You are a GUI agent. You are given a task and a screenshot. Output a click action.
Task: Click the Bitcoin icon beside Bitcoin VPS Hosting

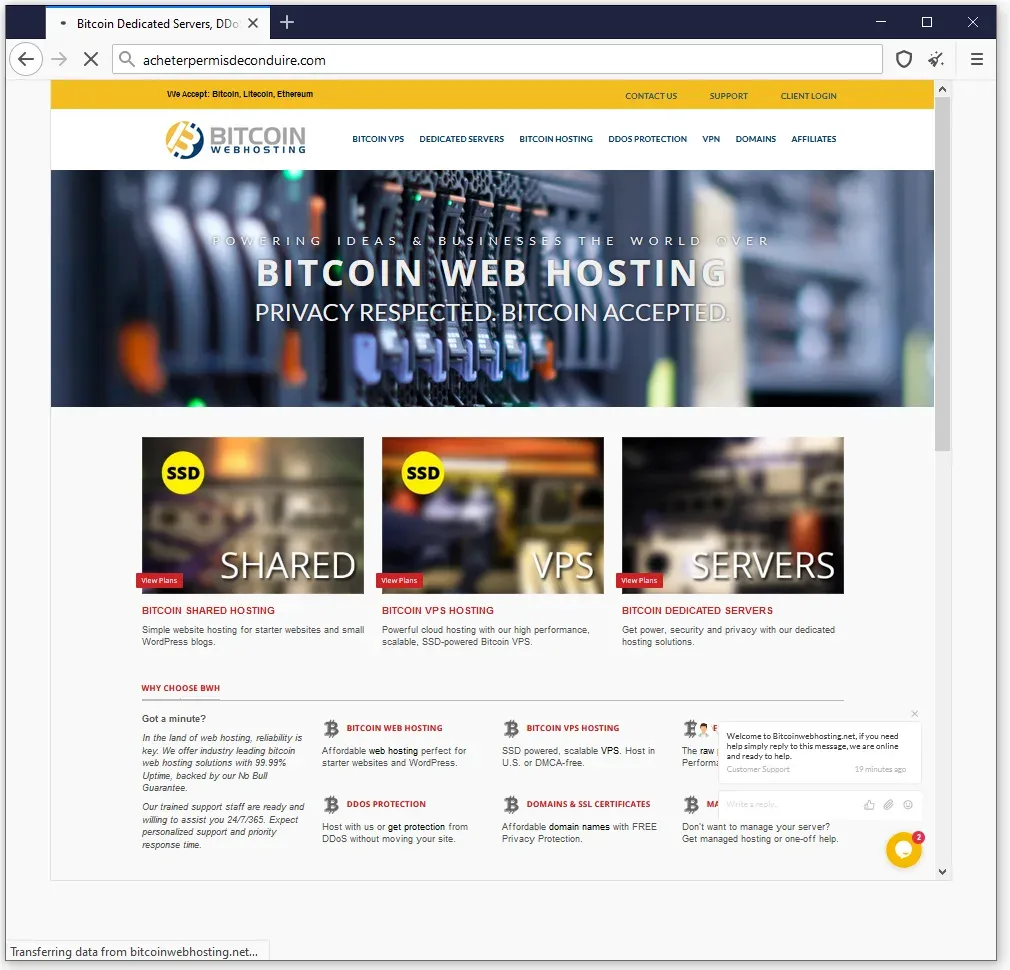click(x=511, y=728)
